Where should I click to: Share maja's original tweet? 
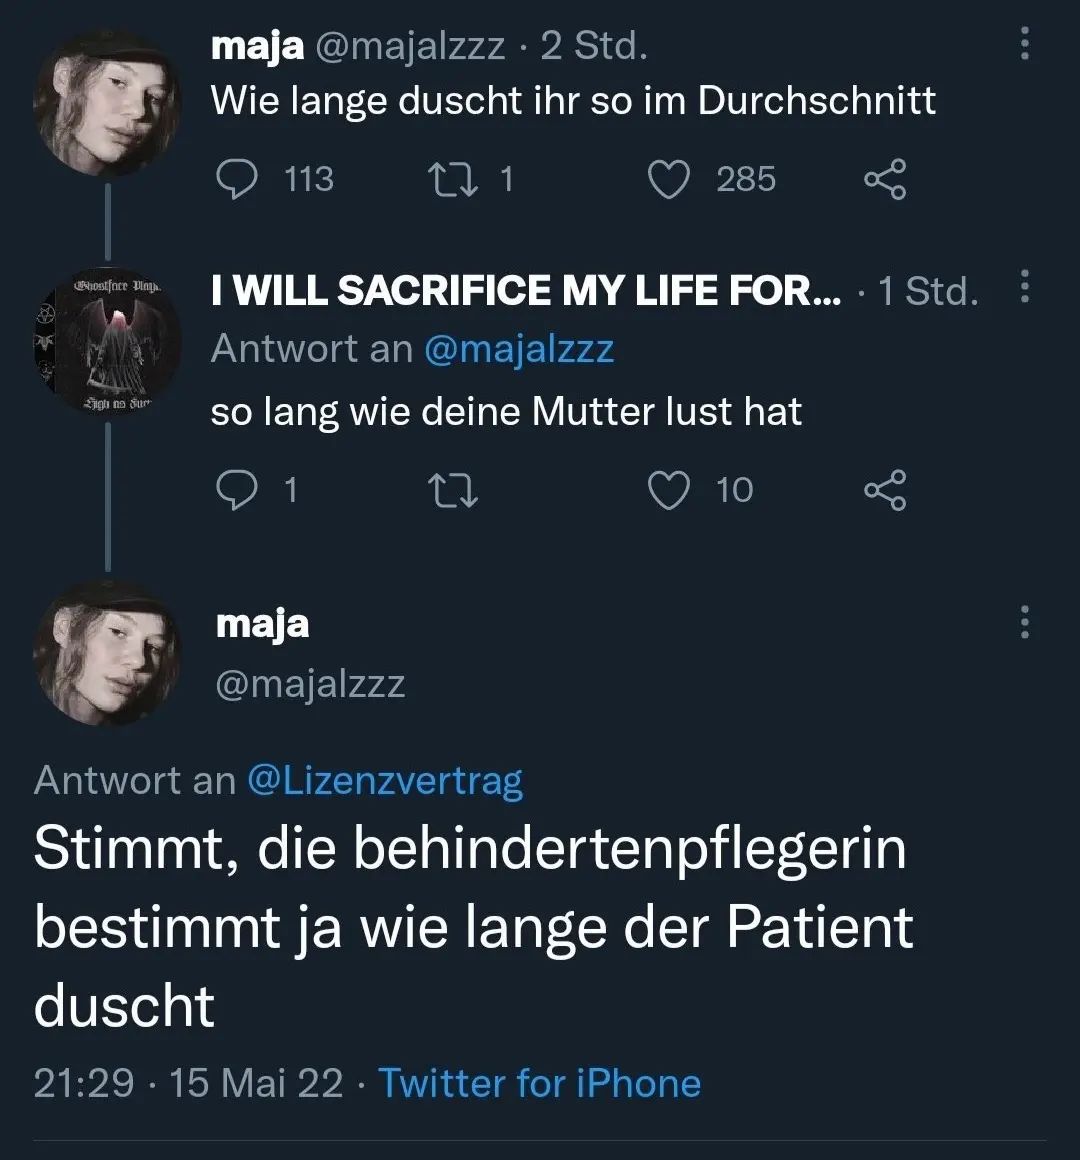point(884,179)
